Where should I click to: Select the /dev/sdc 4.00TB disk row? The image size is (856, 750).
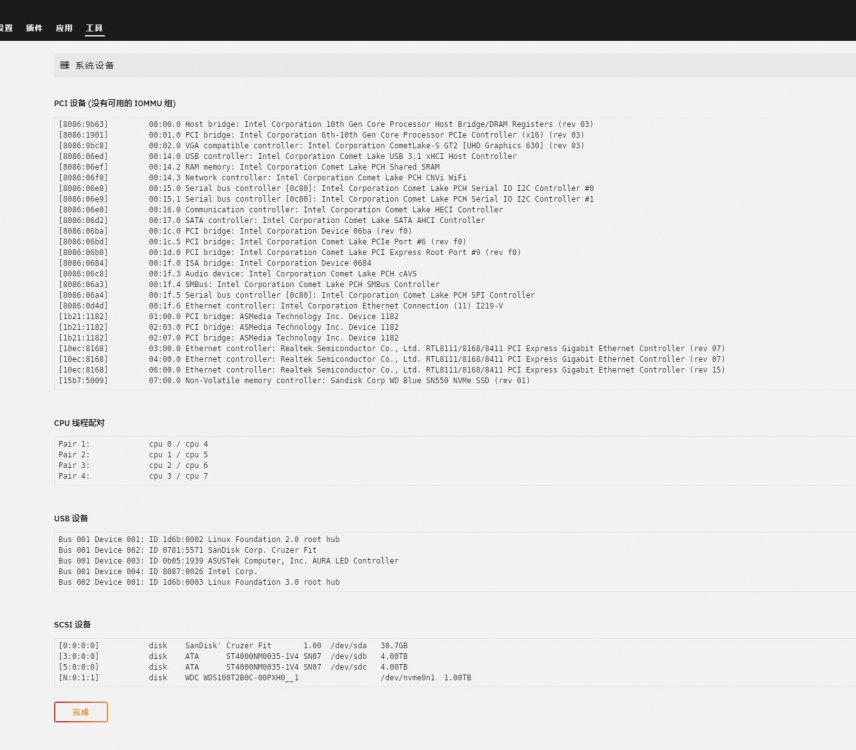click(233, 667)
